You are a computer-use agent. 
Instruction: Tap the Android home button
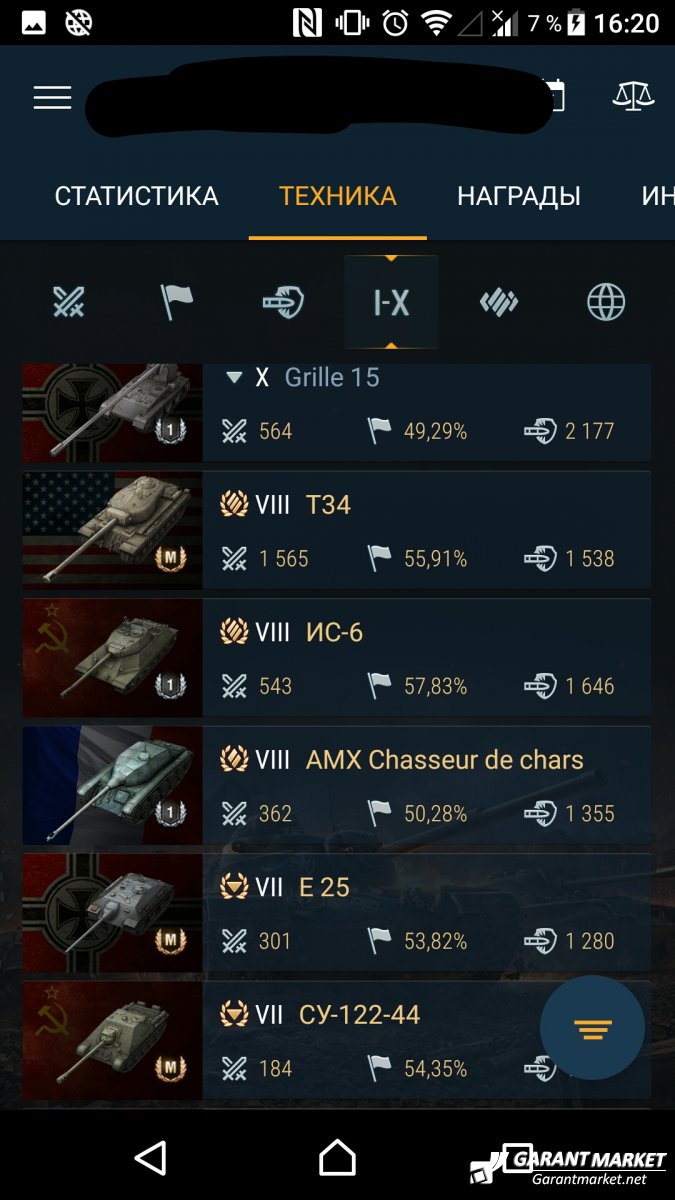coord(337,1157)
